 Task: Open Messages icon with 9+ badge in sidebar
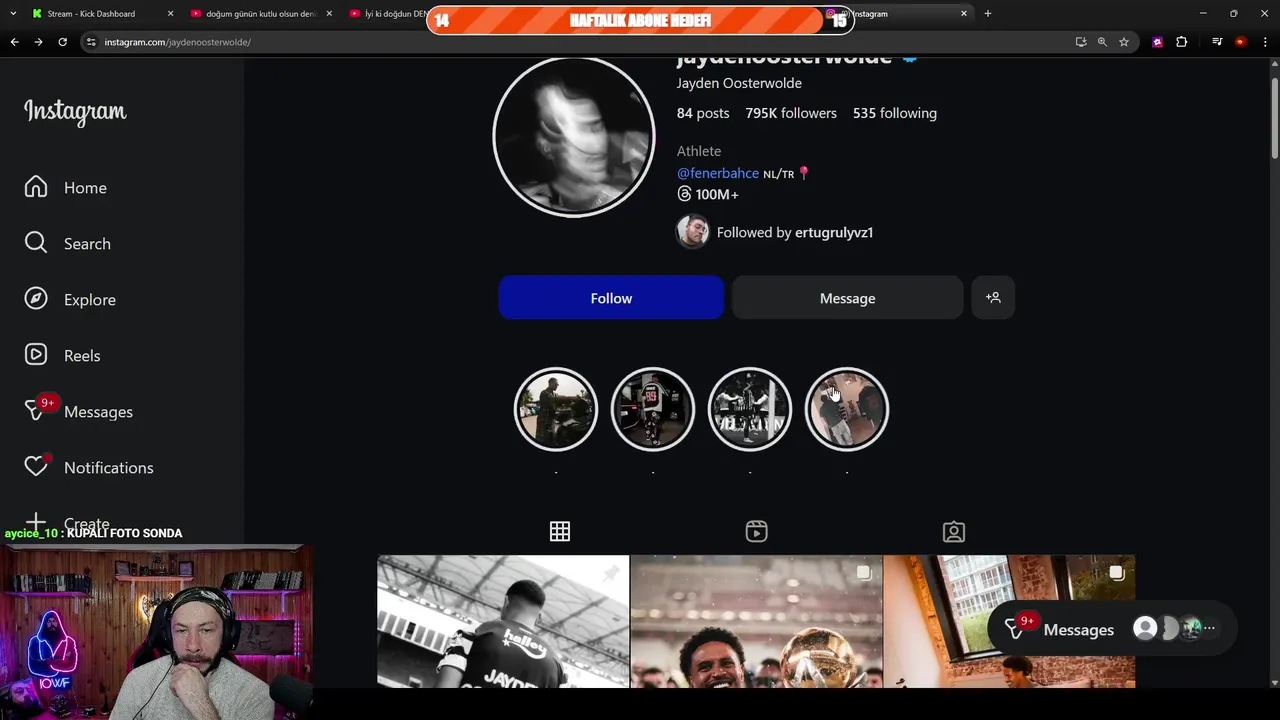[37, 411]
